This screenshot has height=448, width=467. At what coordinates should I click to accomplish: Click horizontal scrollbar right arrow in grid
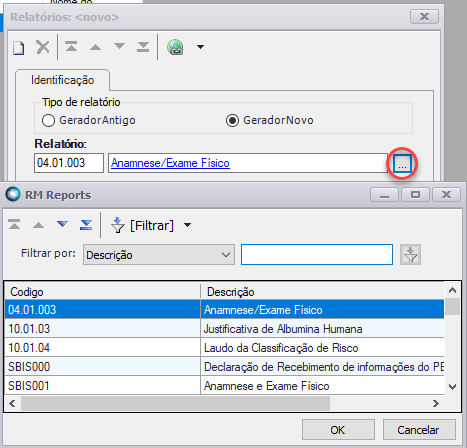click(436, 403)
